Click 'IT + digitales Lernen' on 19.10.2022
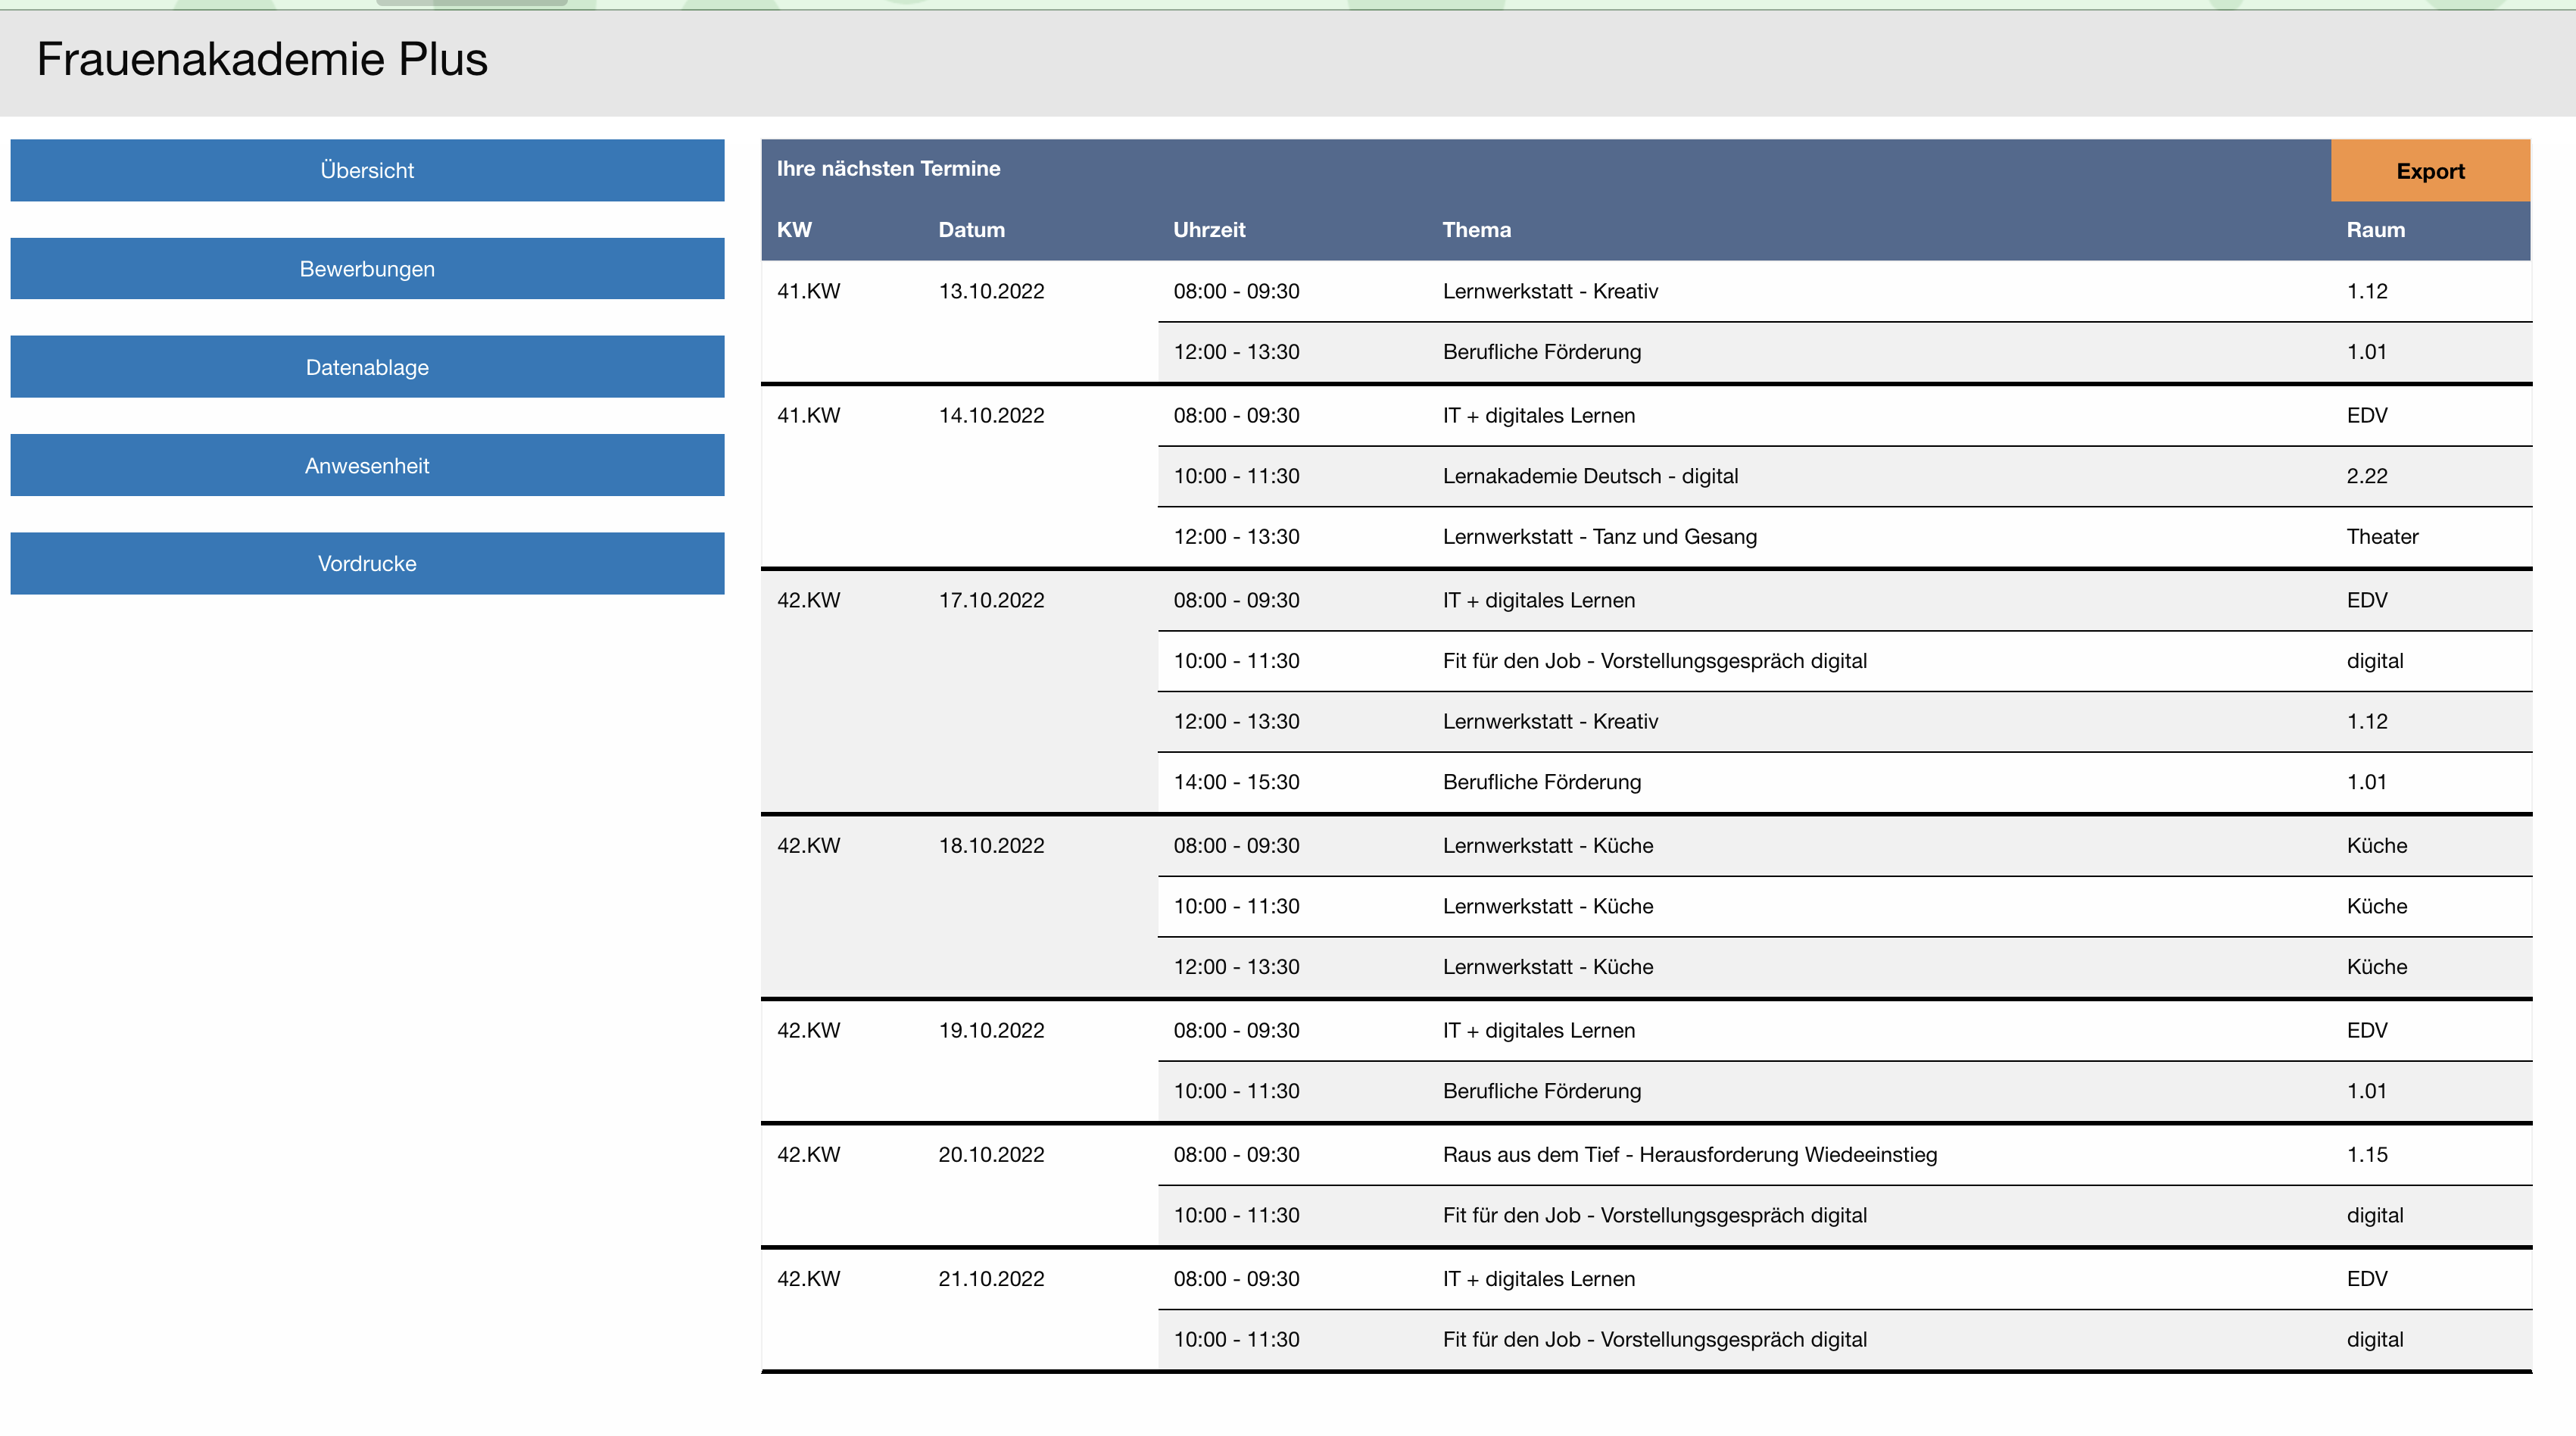Viewport: 2576px width, 1436px height. (x=1538, y=1030)
